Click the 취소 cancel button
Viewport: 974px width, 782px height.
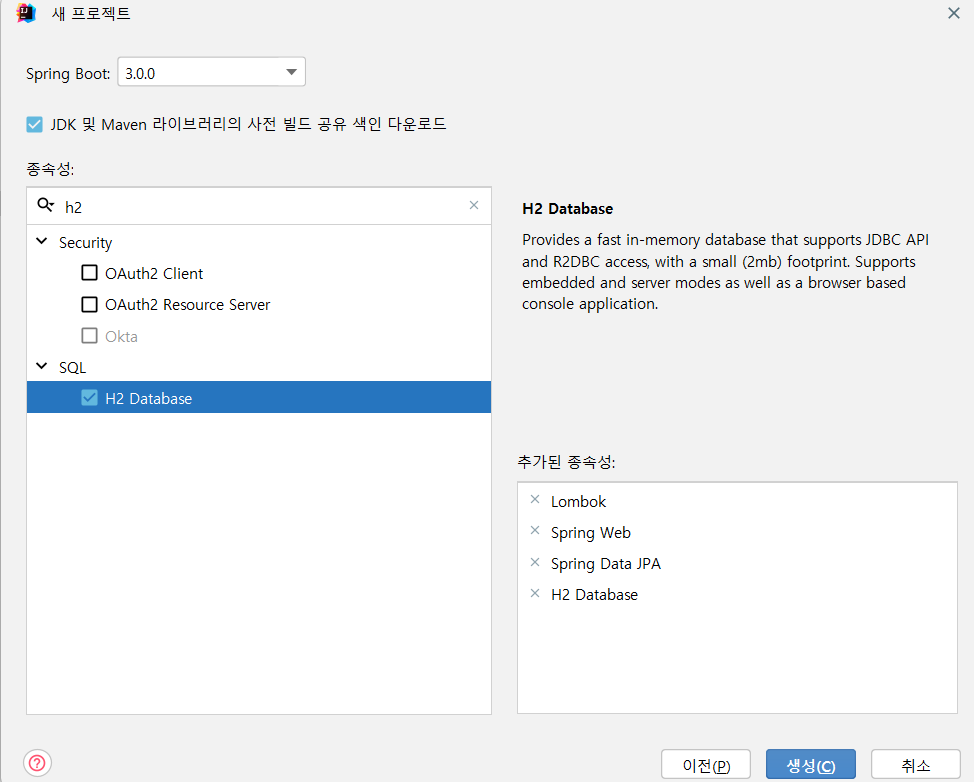point(916,765)
